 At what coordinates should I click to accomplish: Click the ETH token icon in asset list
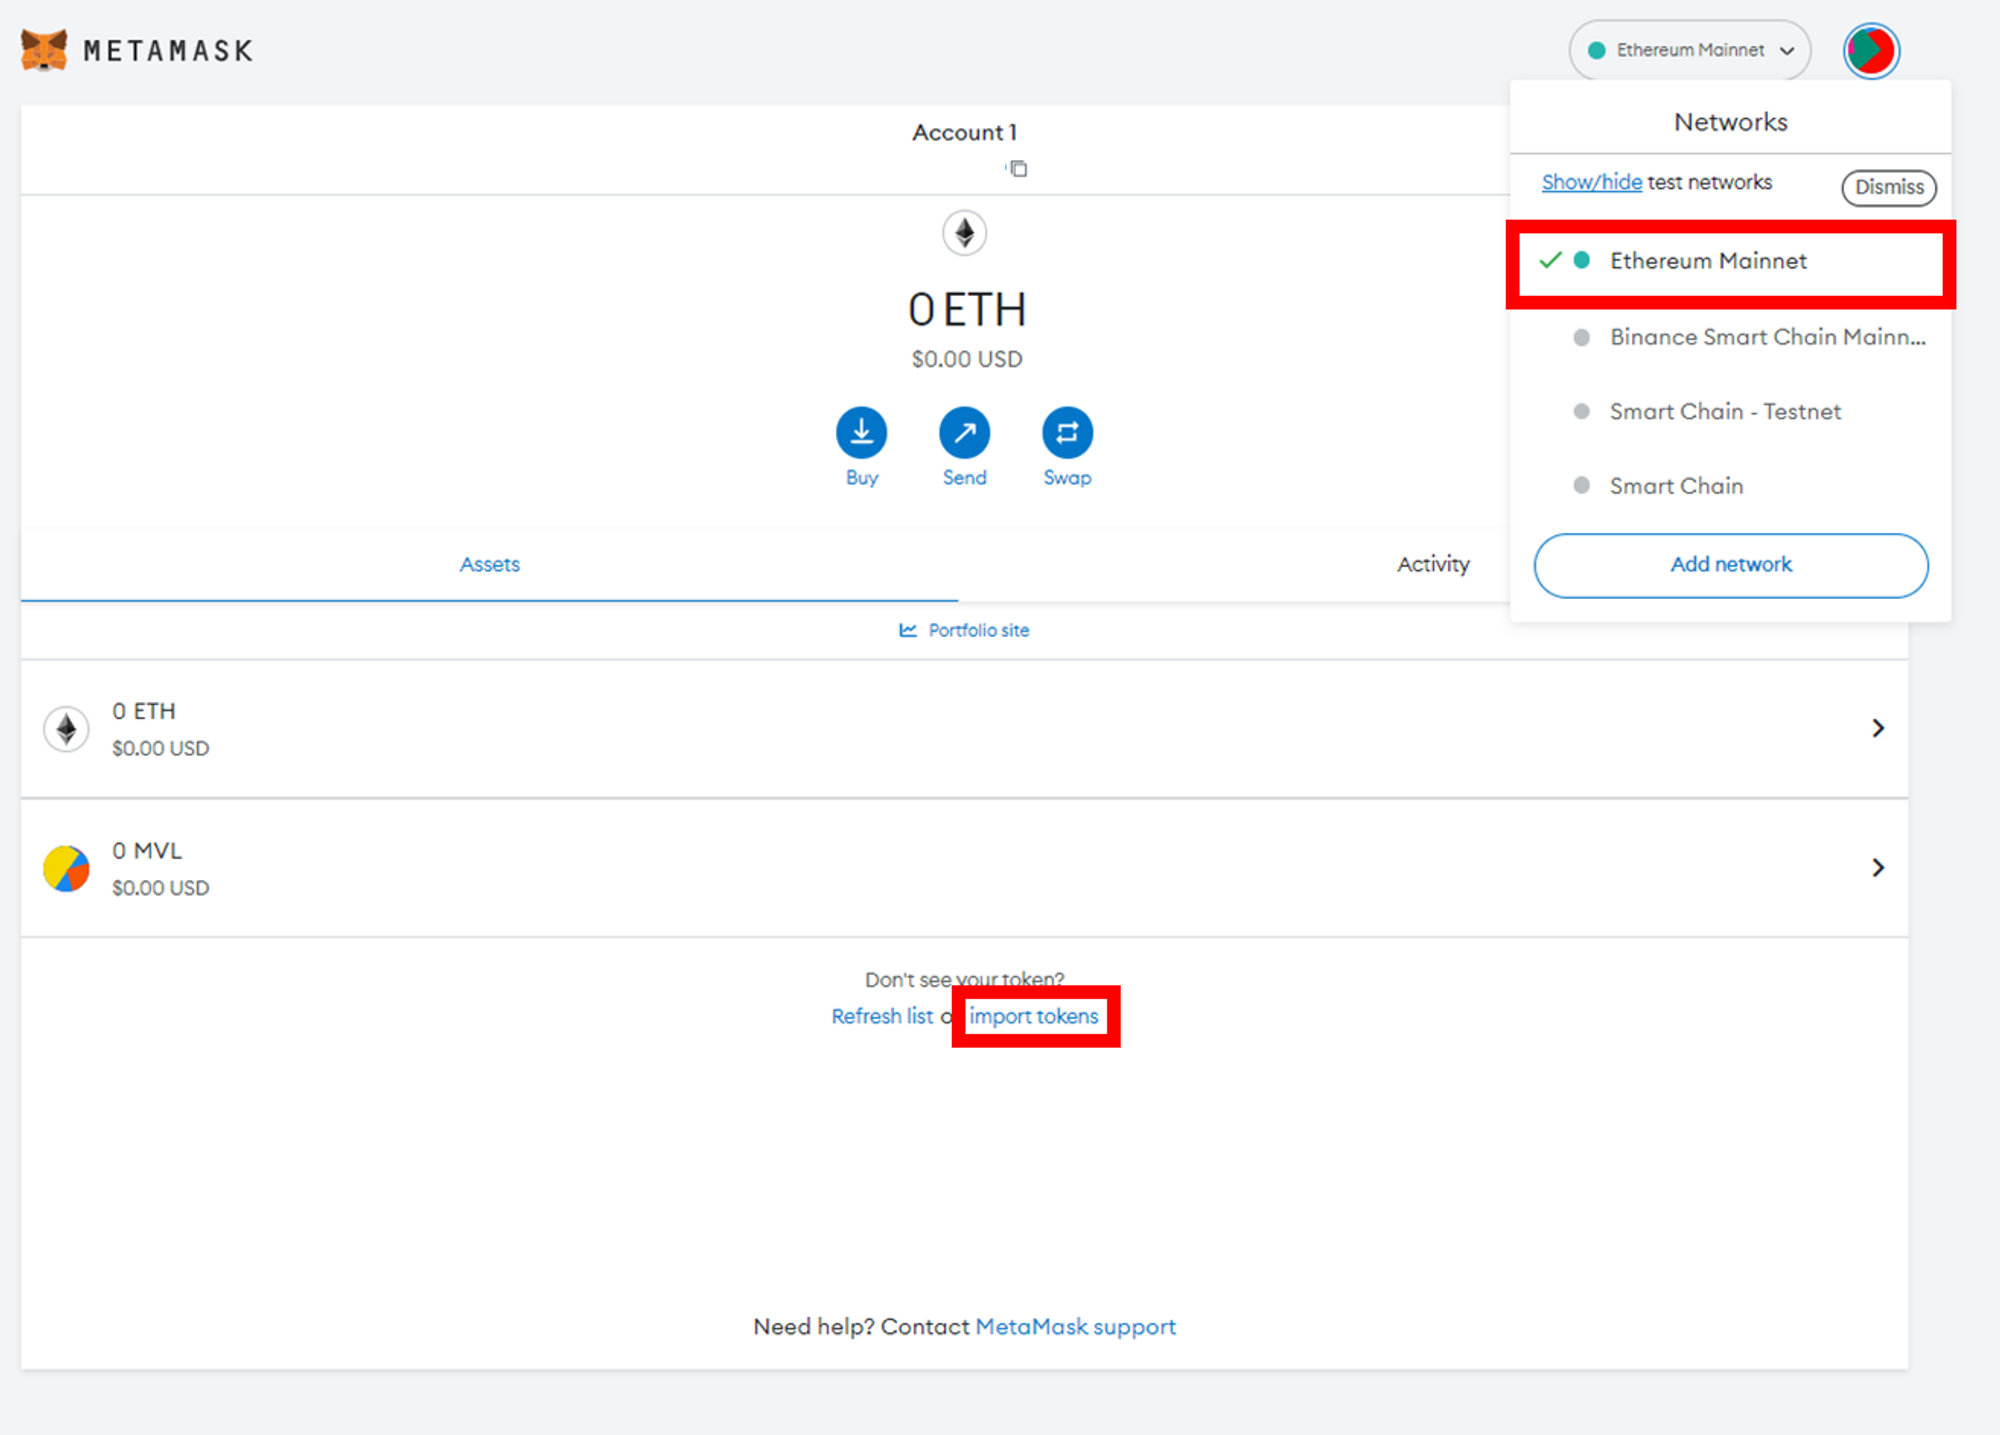coord(66,729)
